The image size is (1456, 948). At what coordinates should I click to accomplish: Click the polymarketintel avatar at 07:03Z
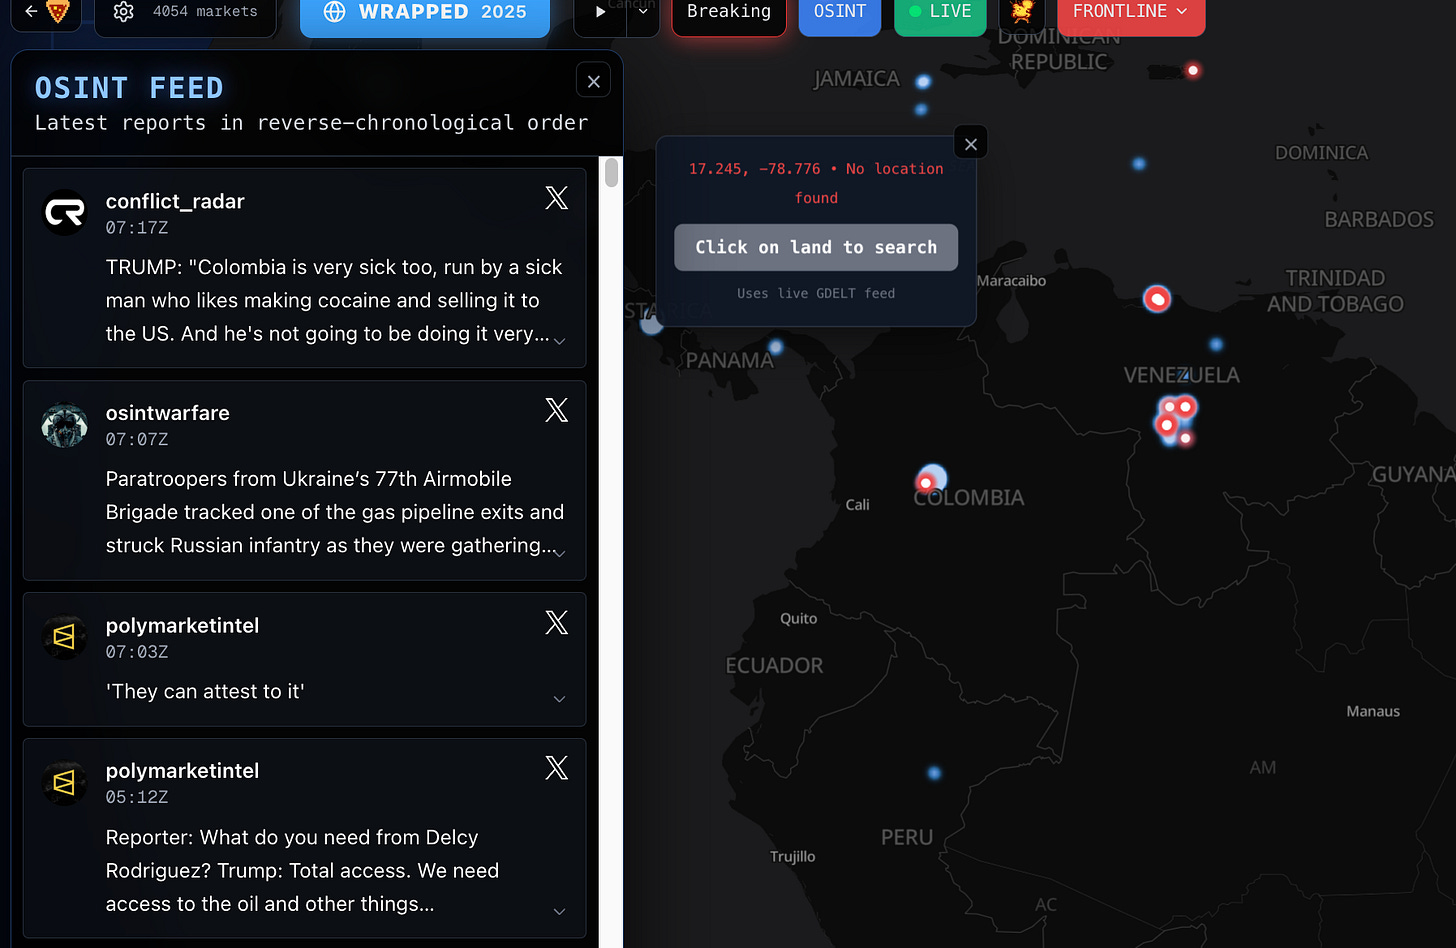pos(65,637)
